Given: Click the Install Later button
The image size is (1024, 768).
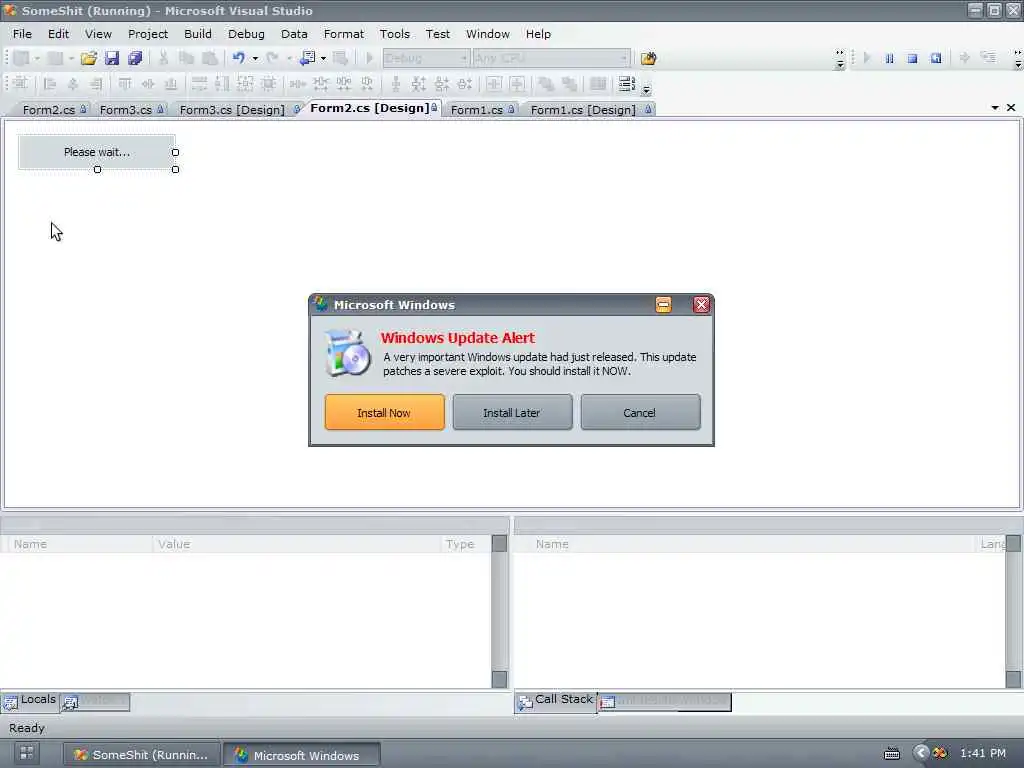Looking at the screenshot, I should tap(512, 412).
